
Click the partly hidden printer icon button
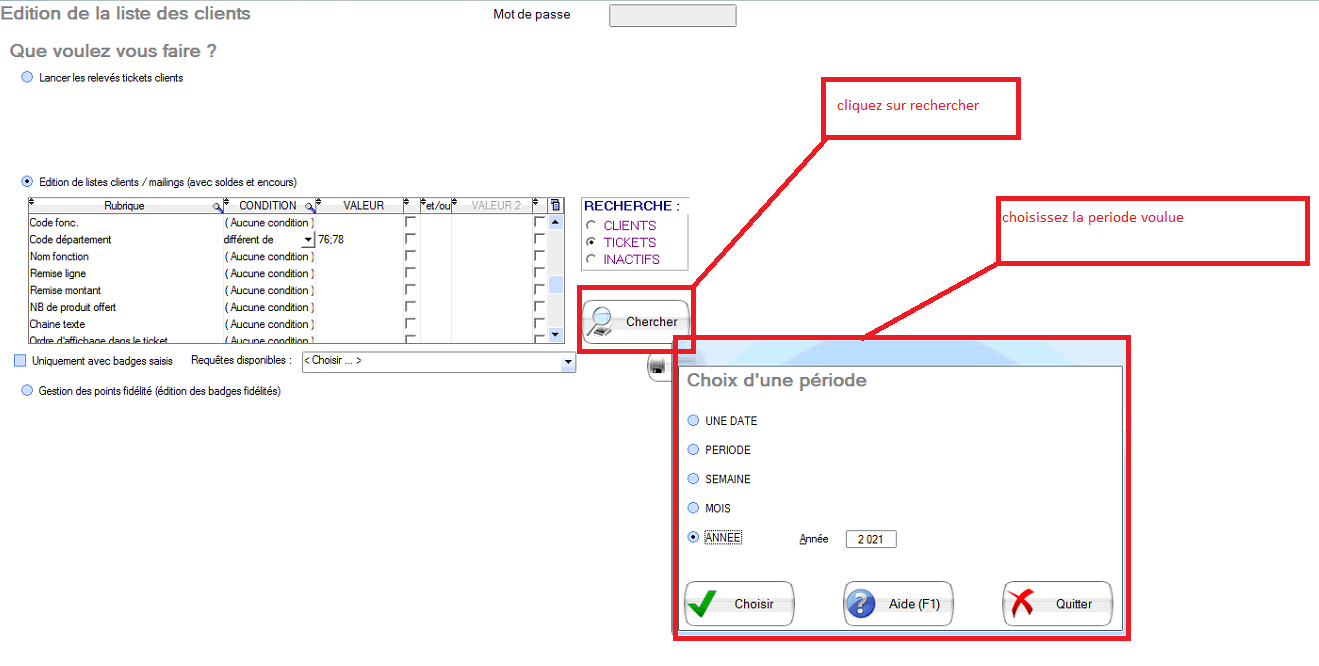[658, 368]
